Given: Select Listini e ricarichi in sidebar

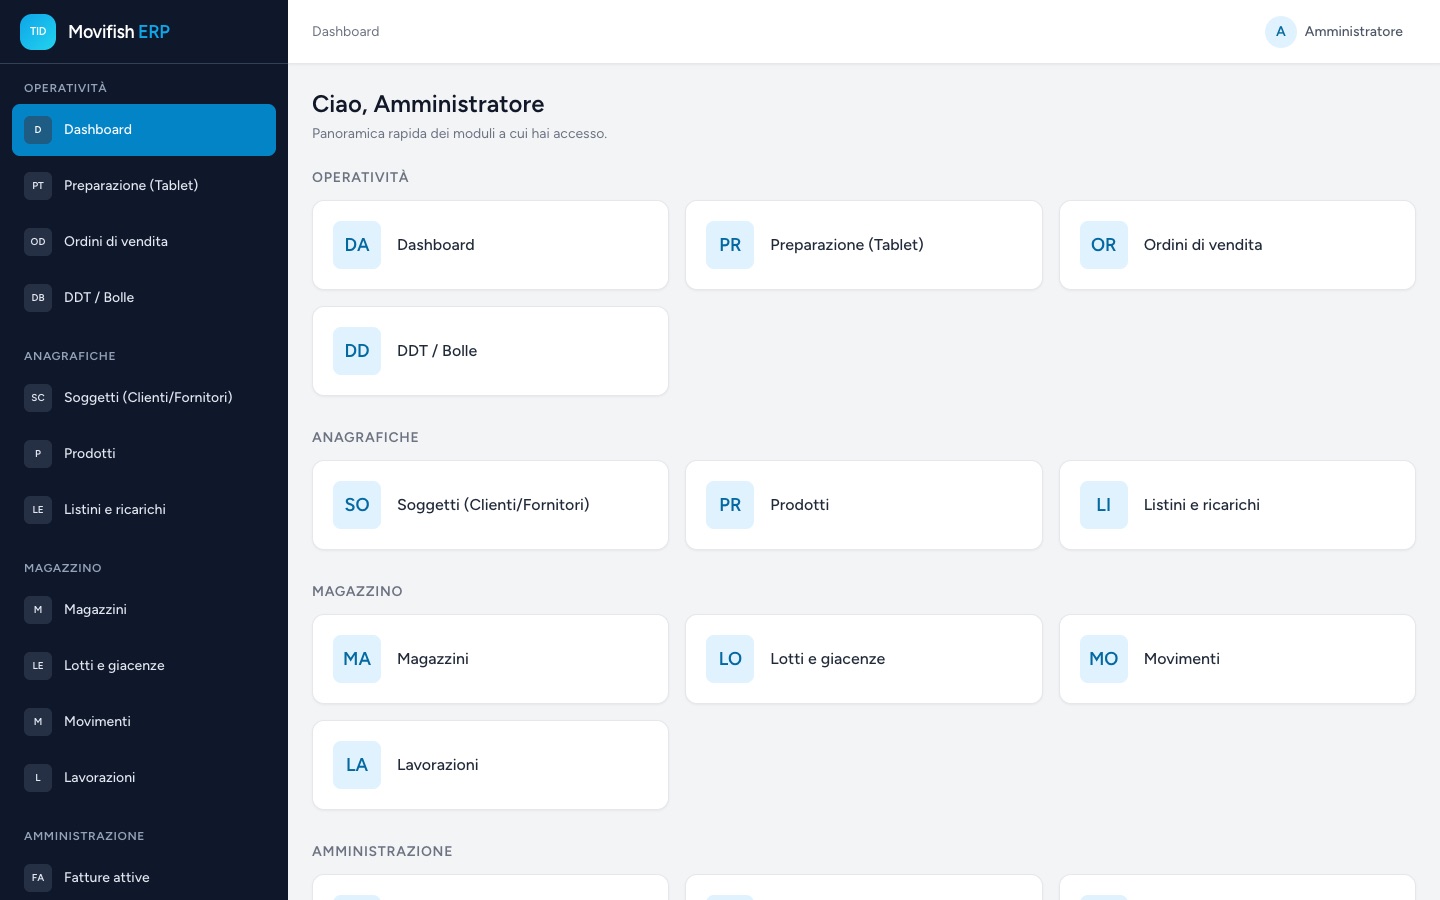Looking at the screenshot, I should 144,510.
